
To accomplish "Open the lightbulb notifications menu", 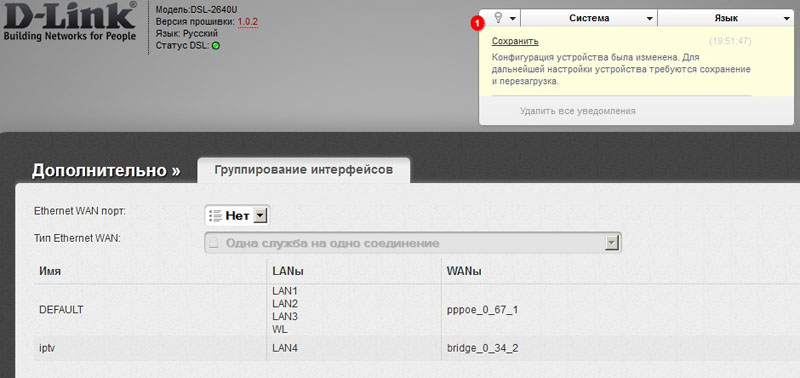I will click(x=505, y=18).
